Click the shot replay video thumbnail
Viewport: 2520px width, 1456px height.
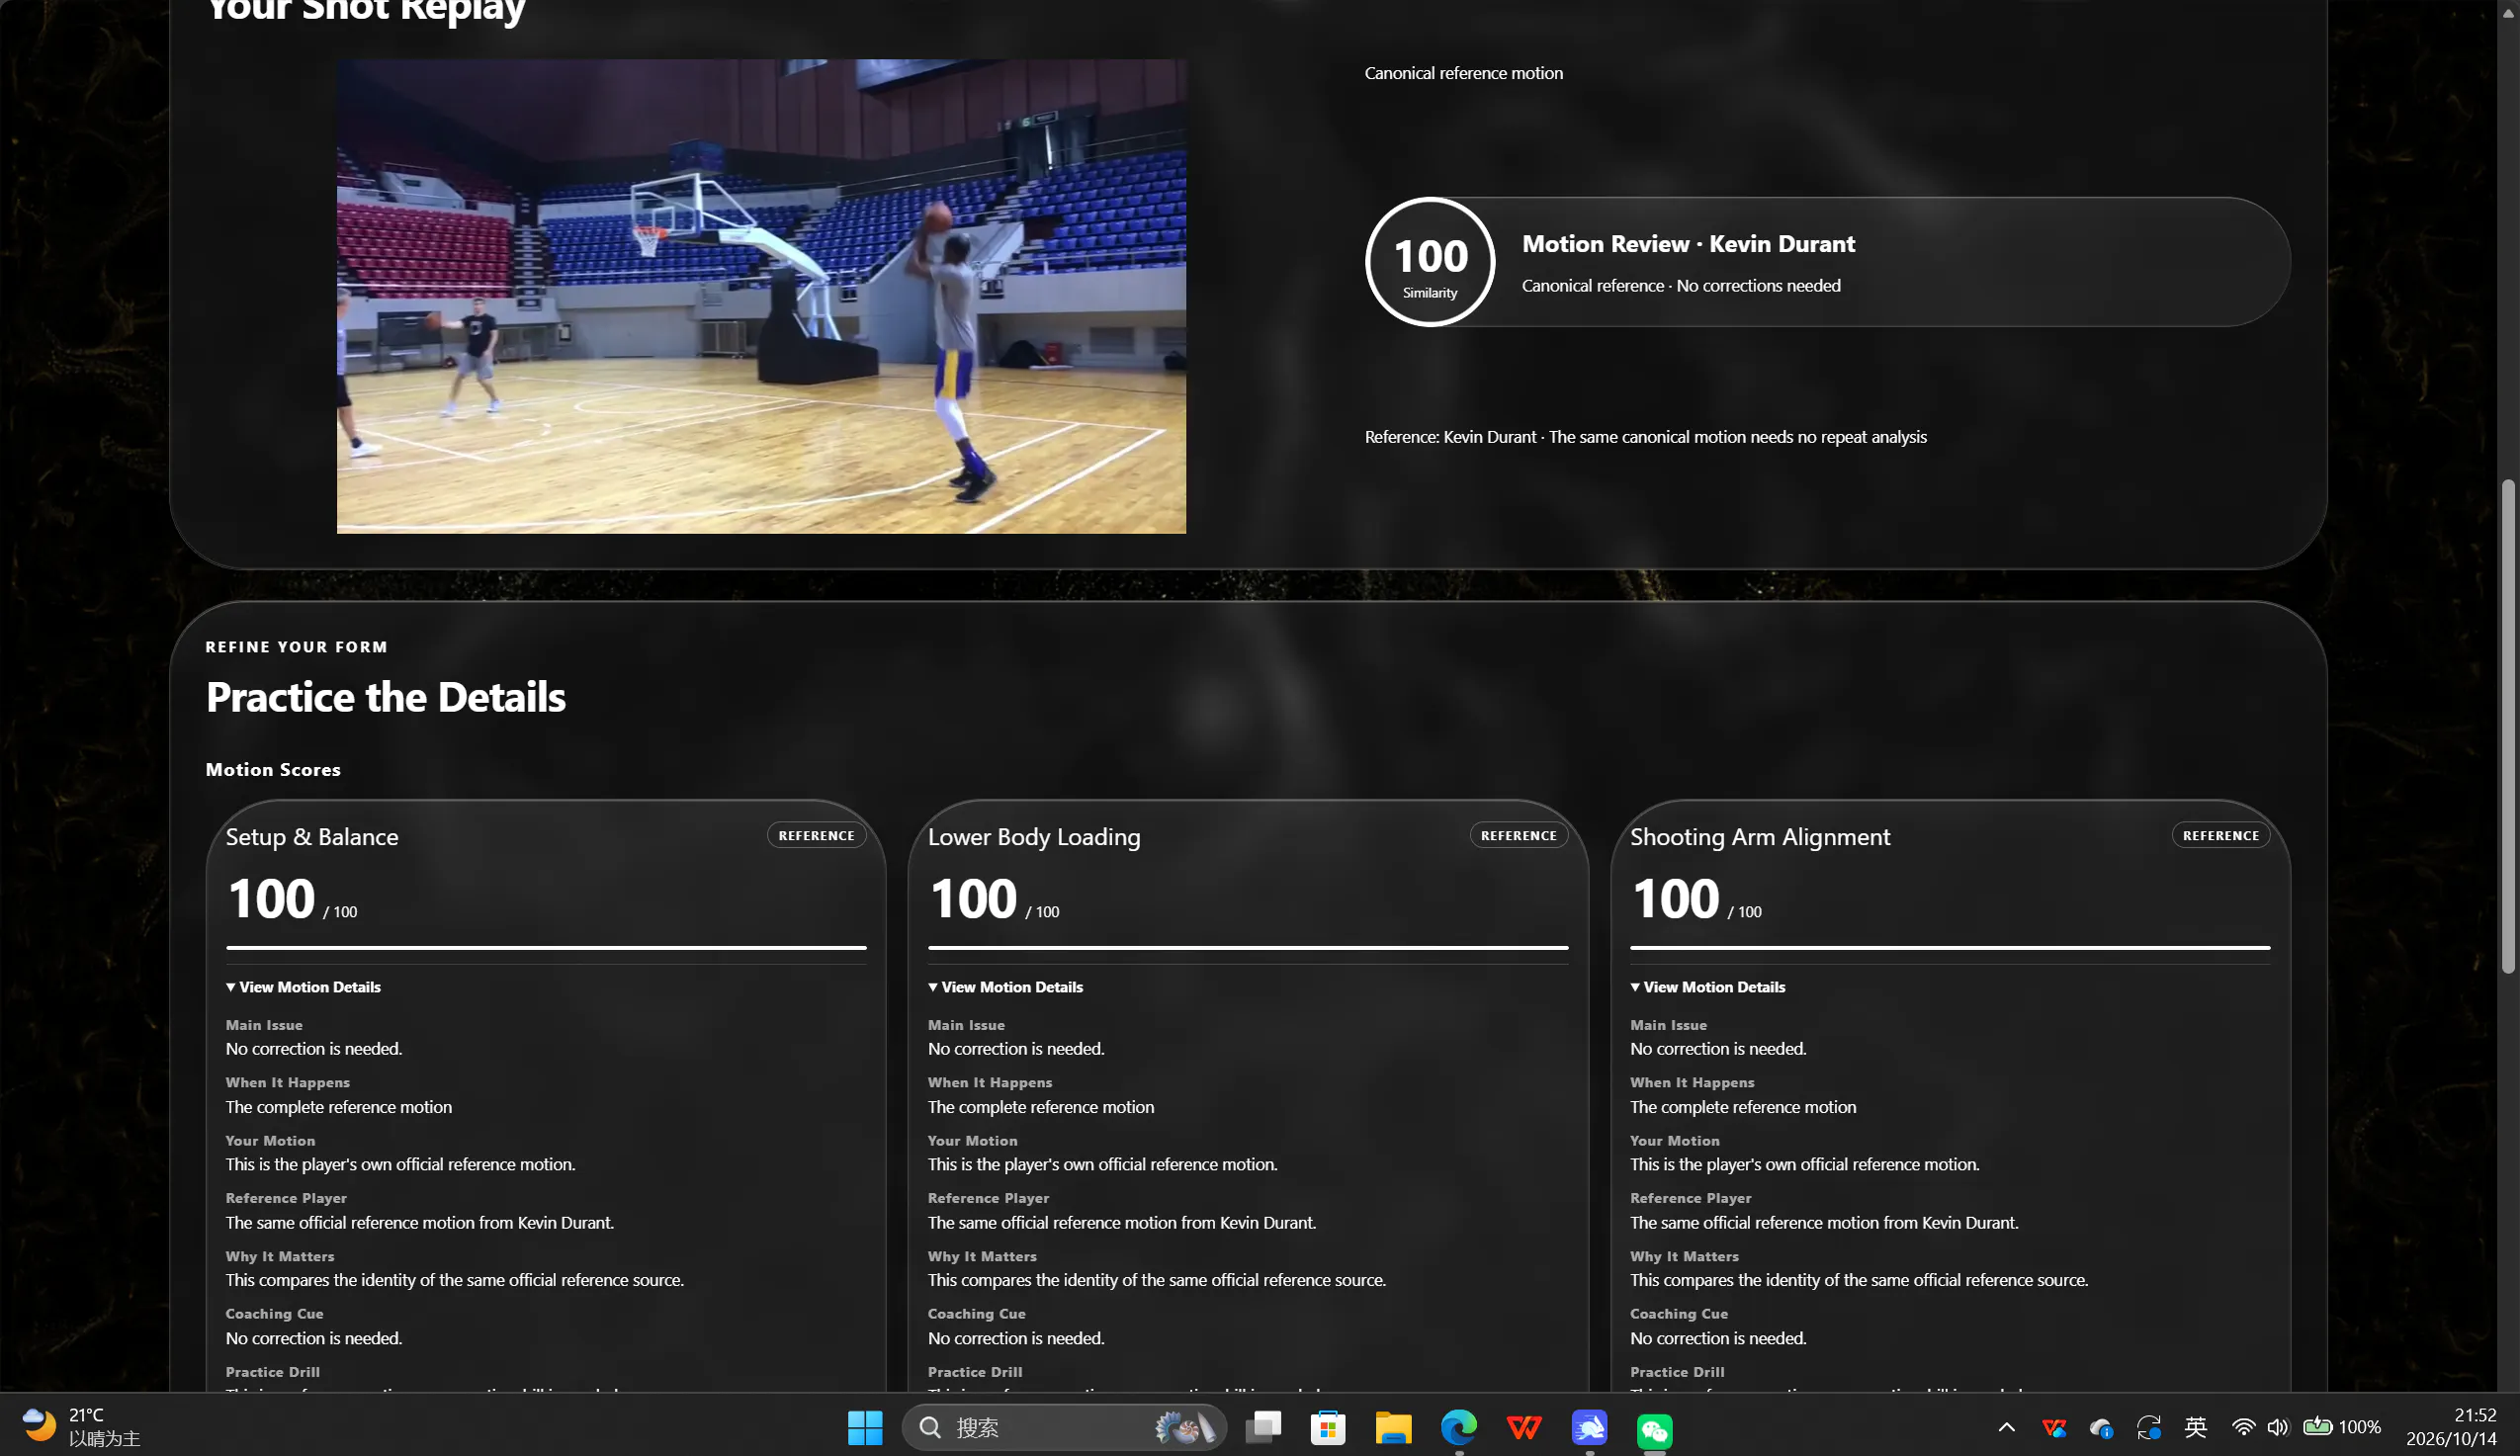761,296
